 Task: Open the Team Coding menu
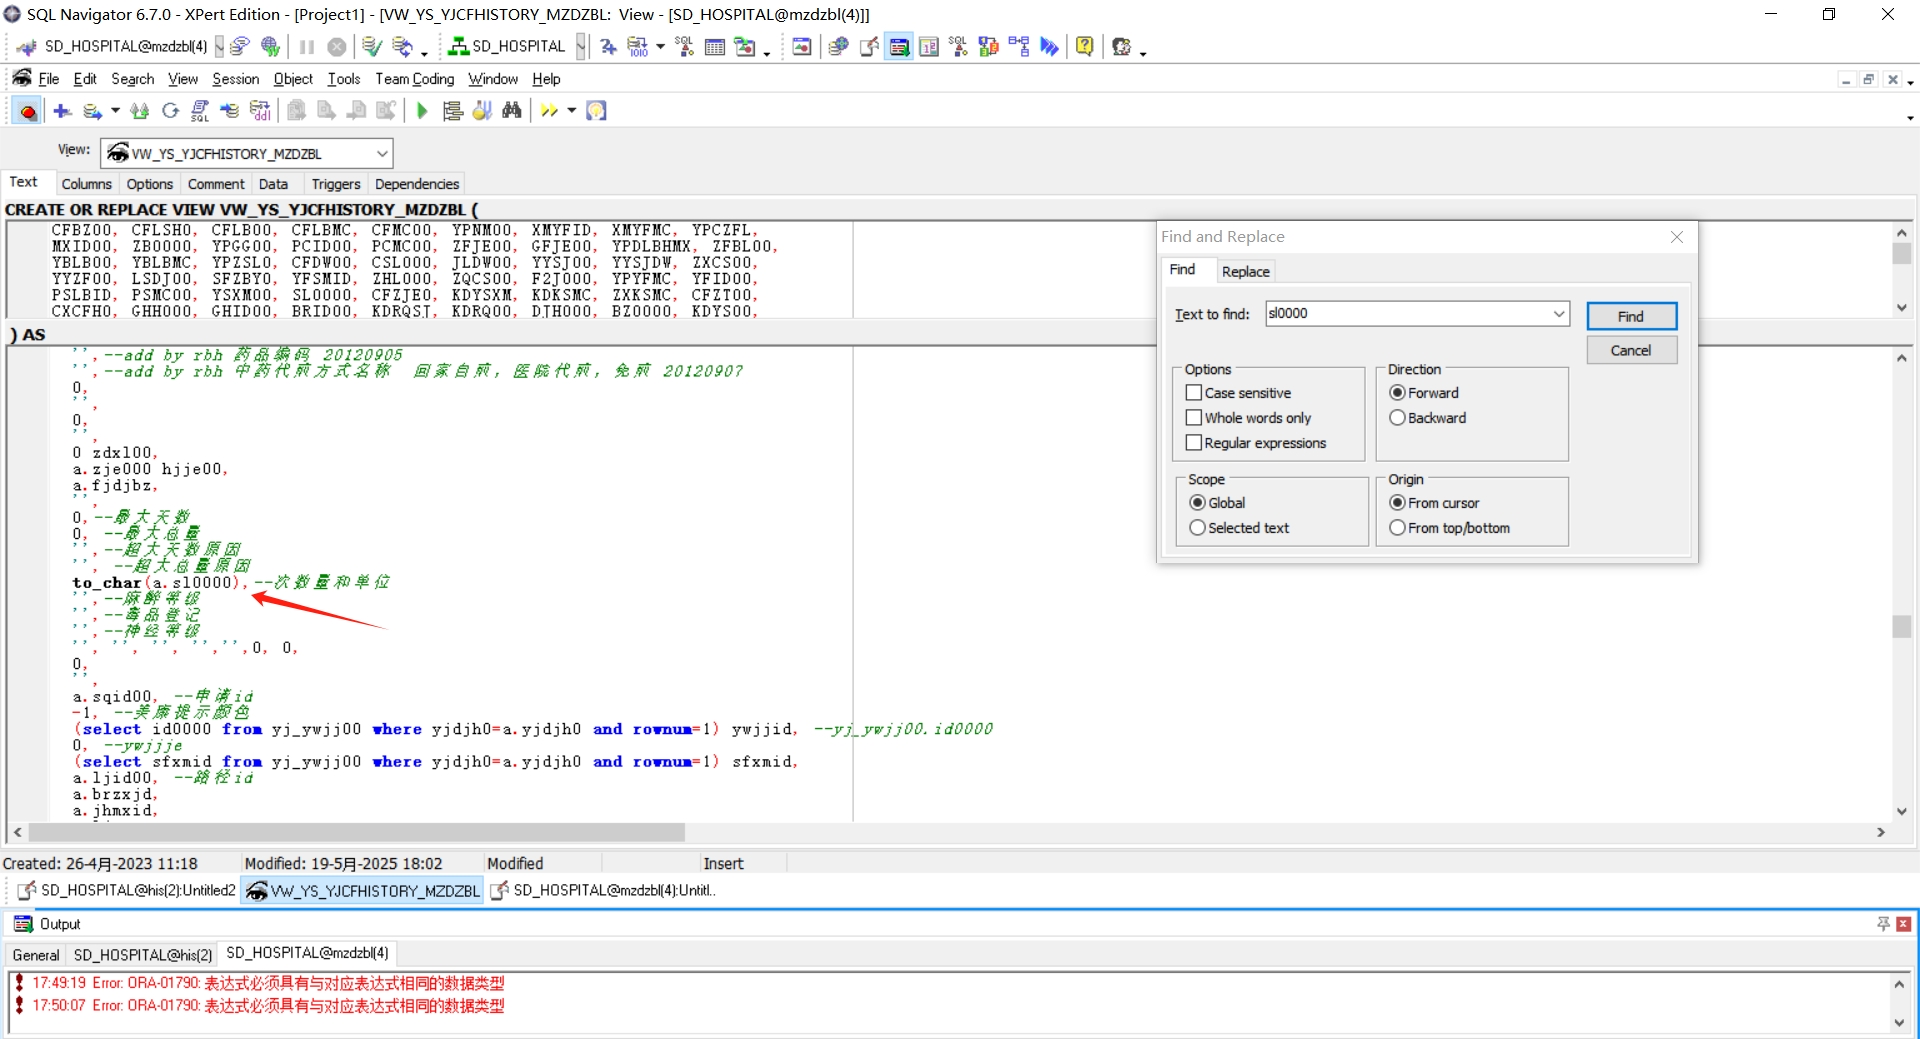point(414,79)
